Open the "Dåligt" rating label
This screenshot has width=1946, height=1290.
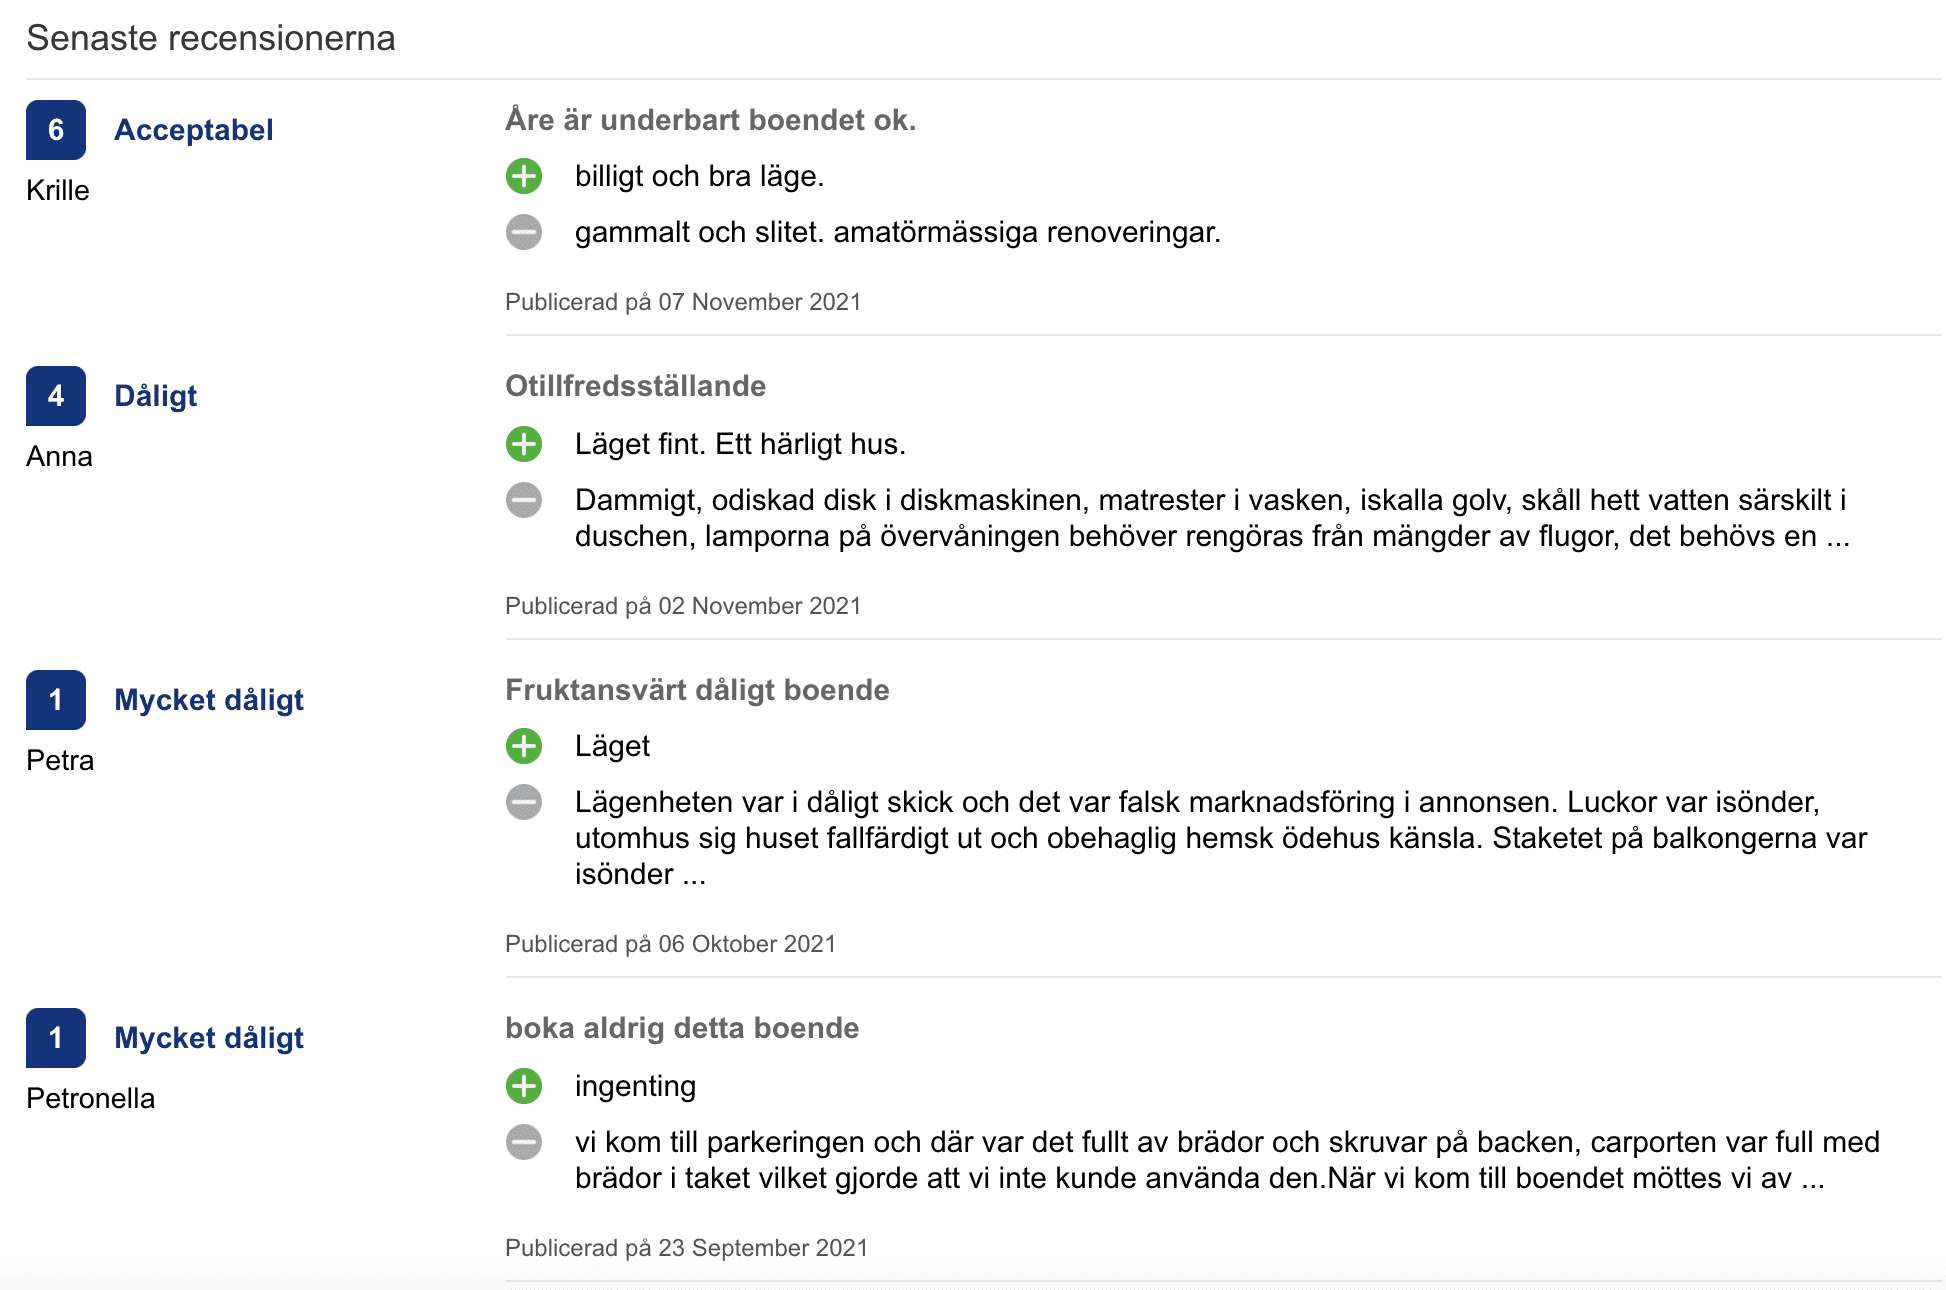pos(156,396)
